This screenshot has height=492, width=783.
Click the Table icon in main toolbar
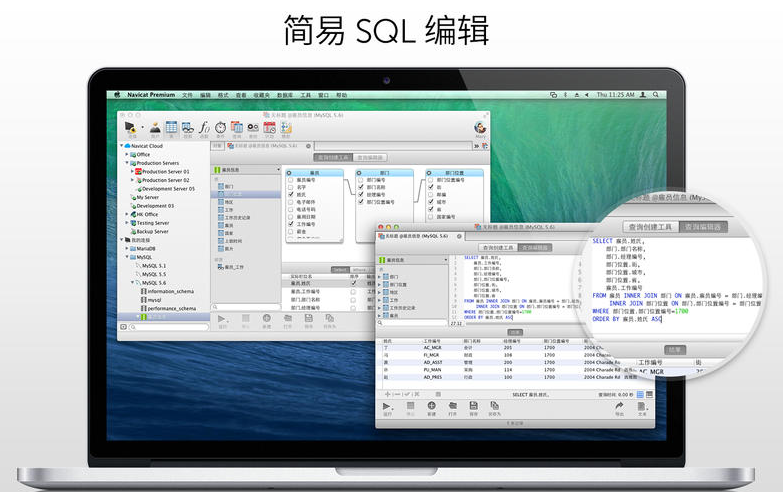171,127
